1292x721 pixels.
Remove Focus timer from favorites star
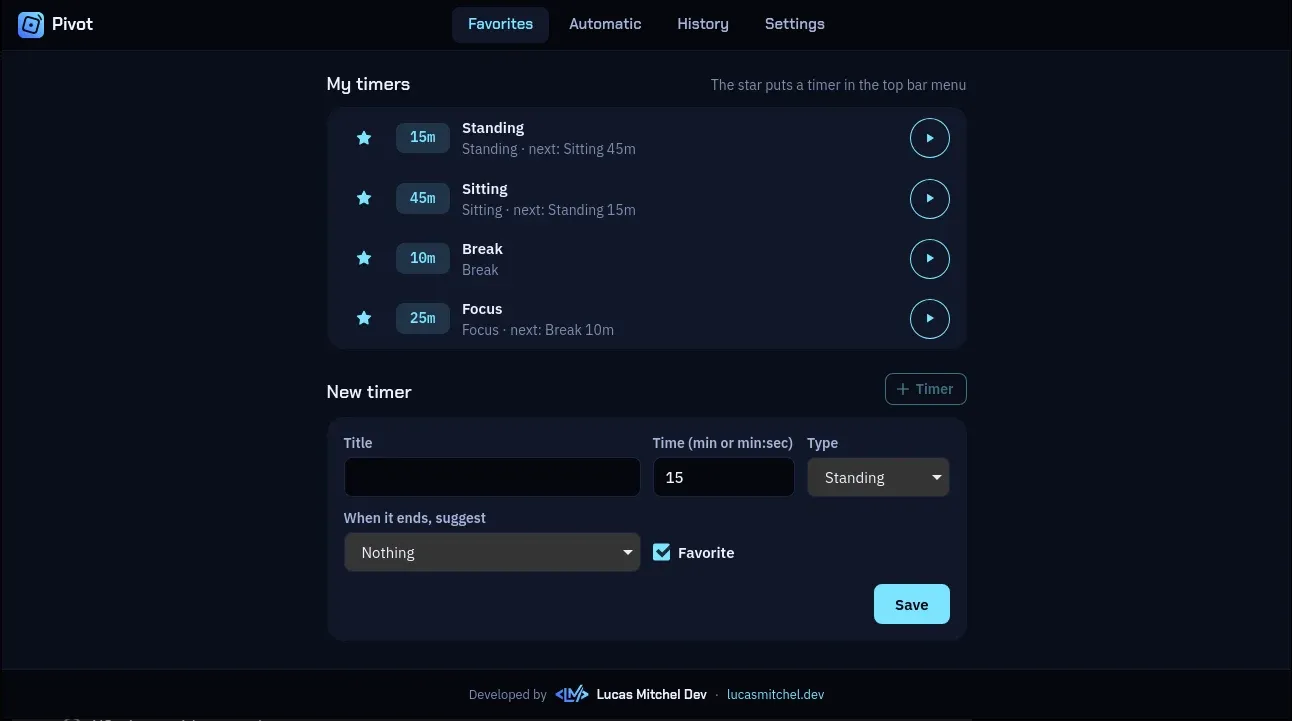[364, 318]
